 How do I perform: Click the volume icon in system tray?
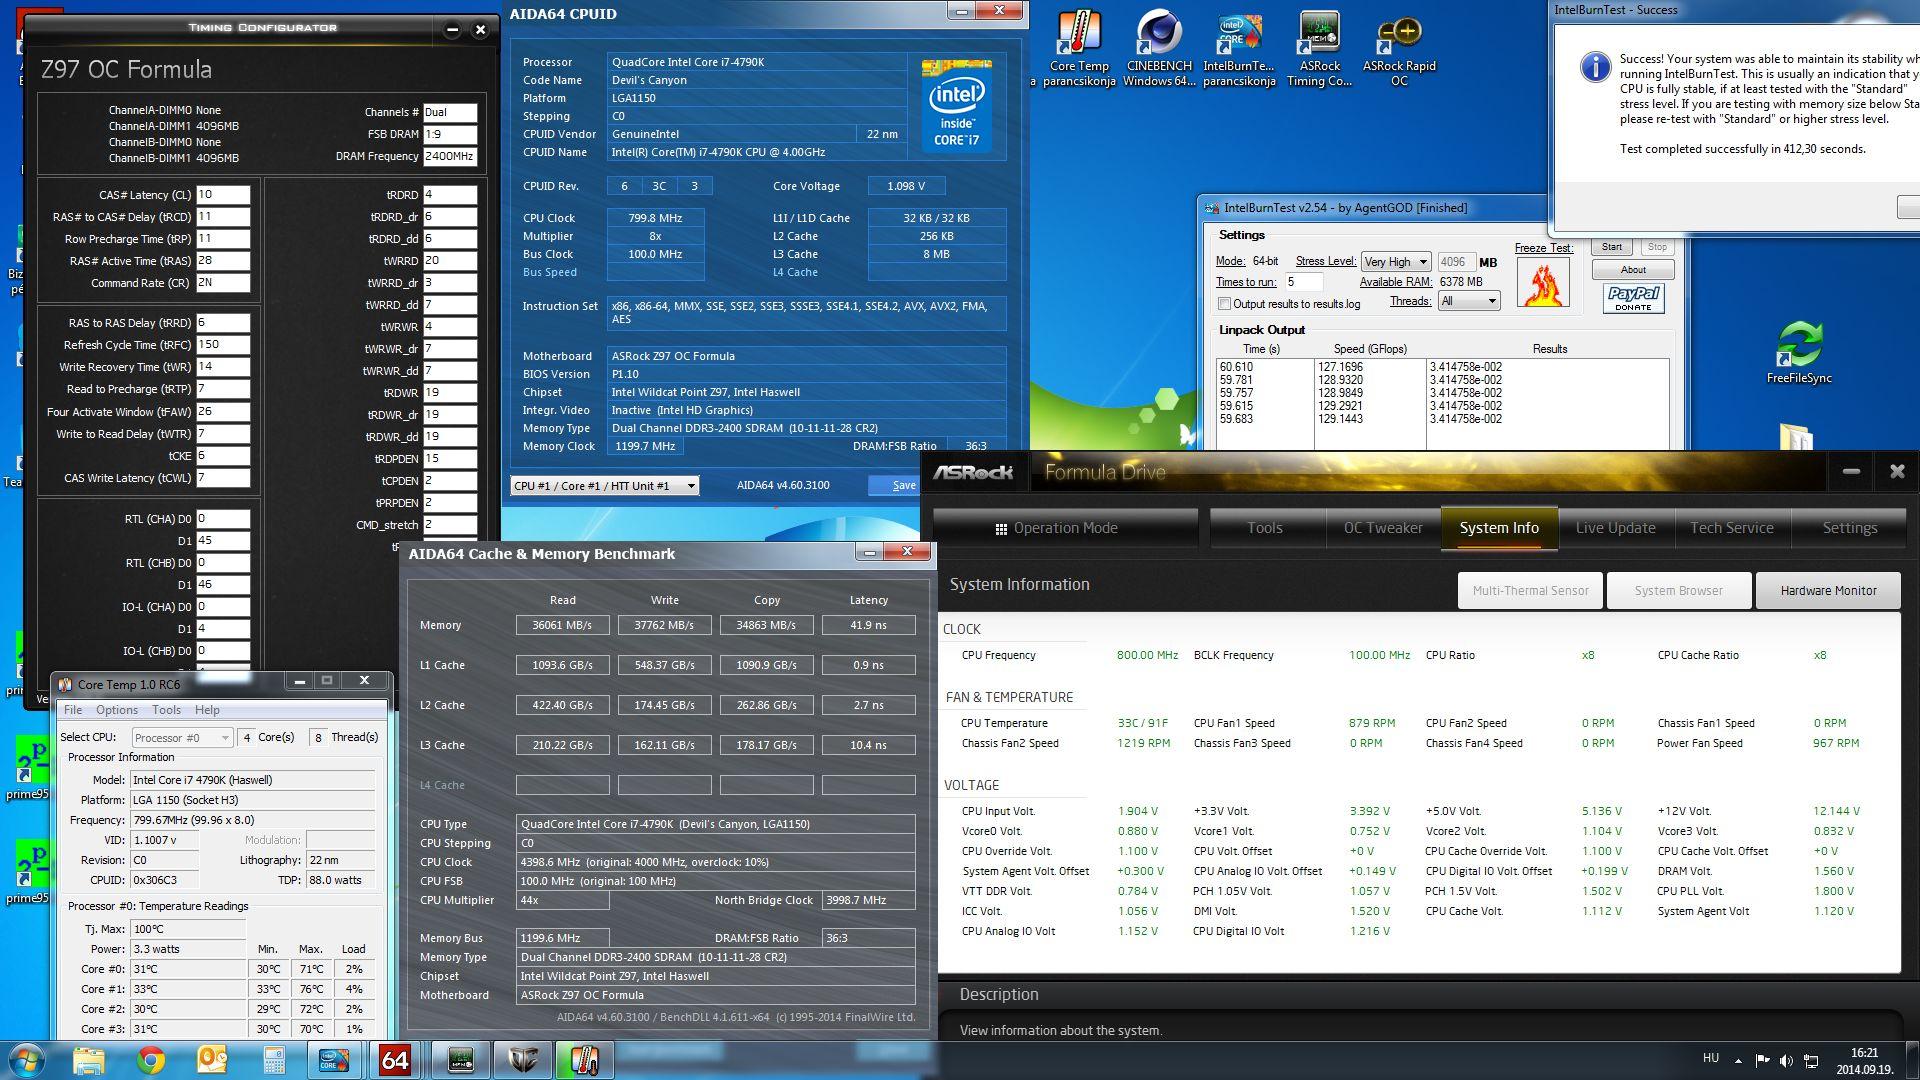point(1786,1060)
